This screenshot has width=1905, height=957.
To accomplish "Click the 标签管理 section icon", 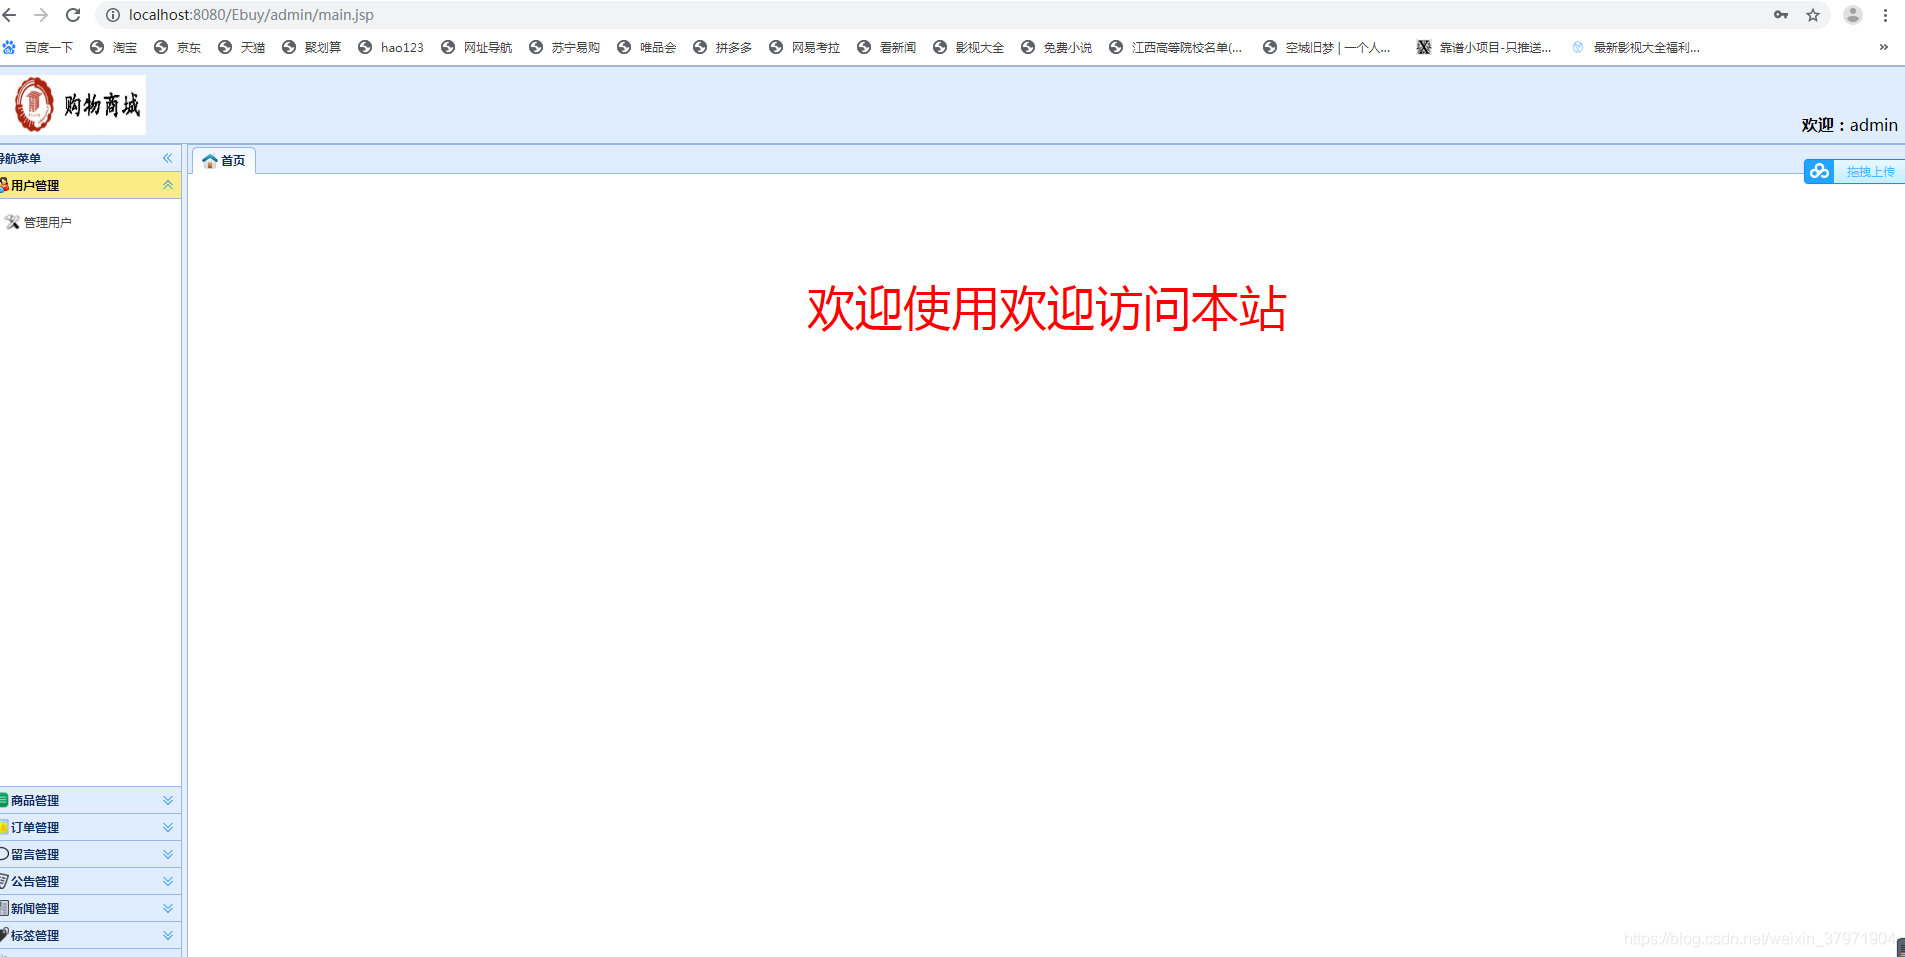I will click(x=4, y=935).
